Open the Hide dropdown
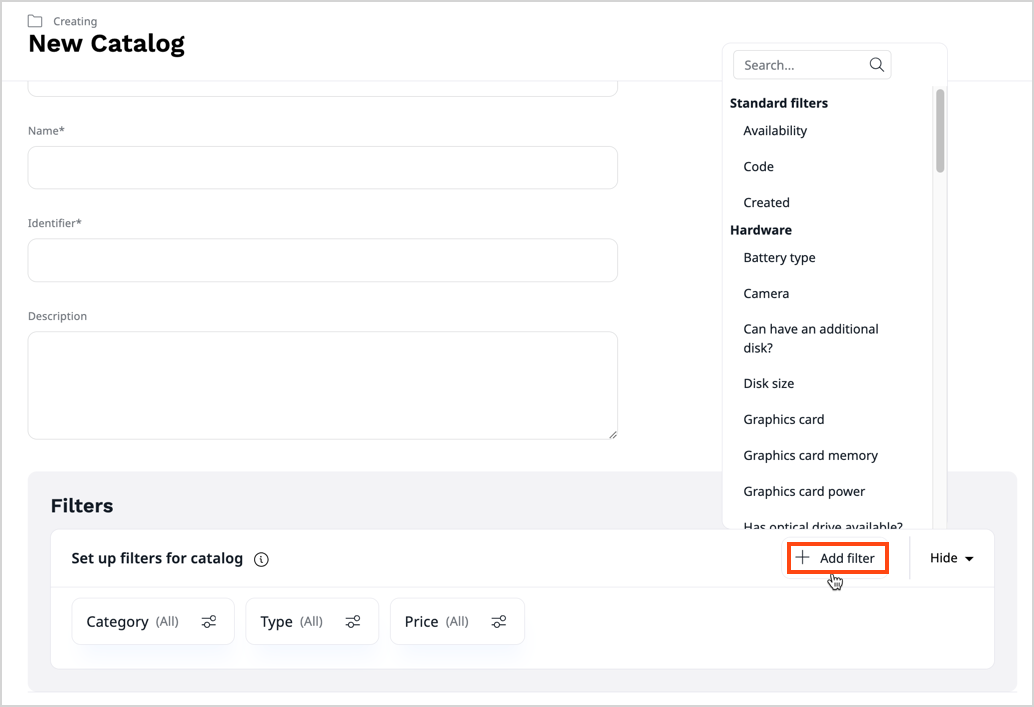The width and height of the screenshot is (1034, 707). [x=948, y=558]
